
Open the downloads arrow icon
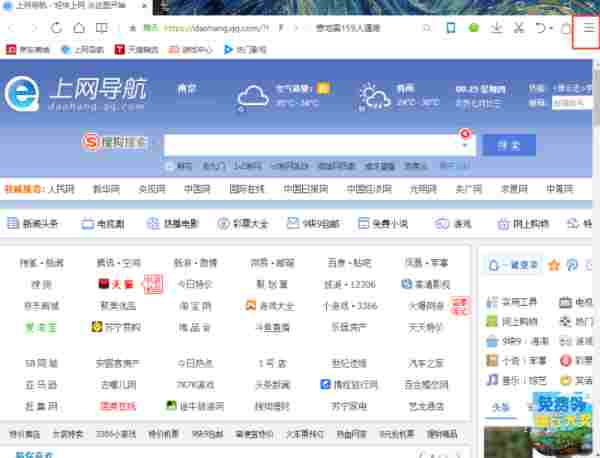tap(496, 28)
